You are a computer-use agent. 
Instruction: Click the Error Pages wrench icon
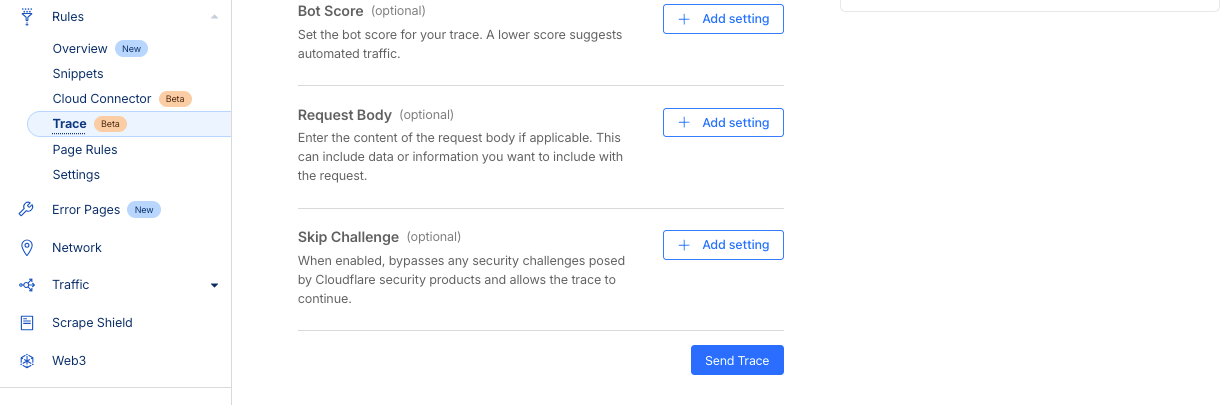click(x=27, y=210)
